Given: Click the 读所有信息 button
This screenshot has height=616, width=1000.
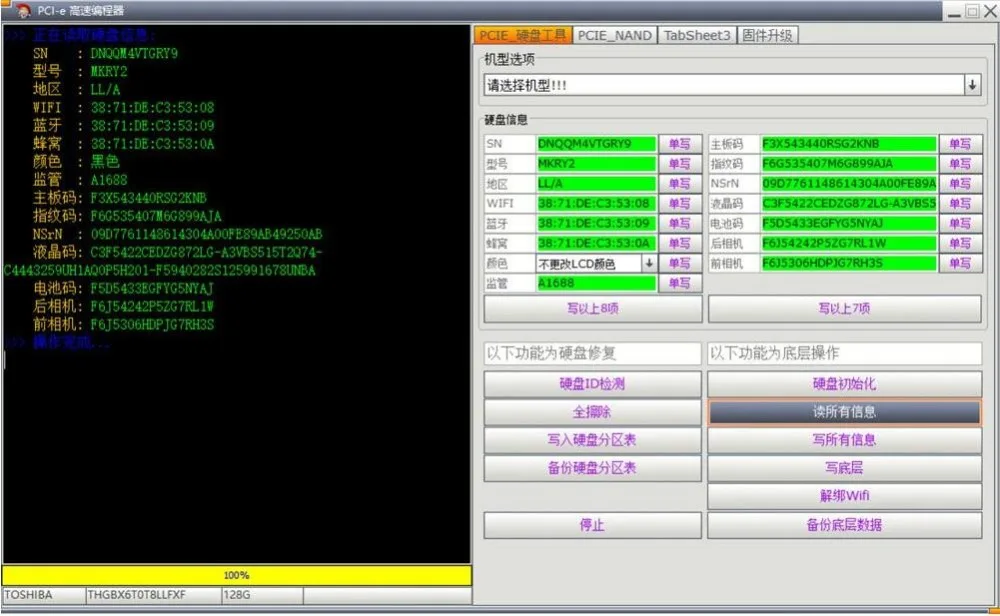Looking at the screenshot, I should coord(844,412).
